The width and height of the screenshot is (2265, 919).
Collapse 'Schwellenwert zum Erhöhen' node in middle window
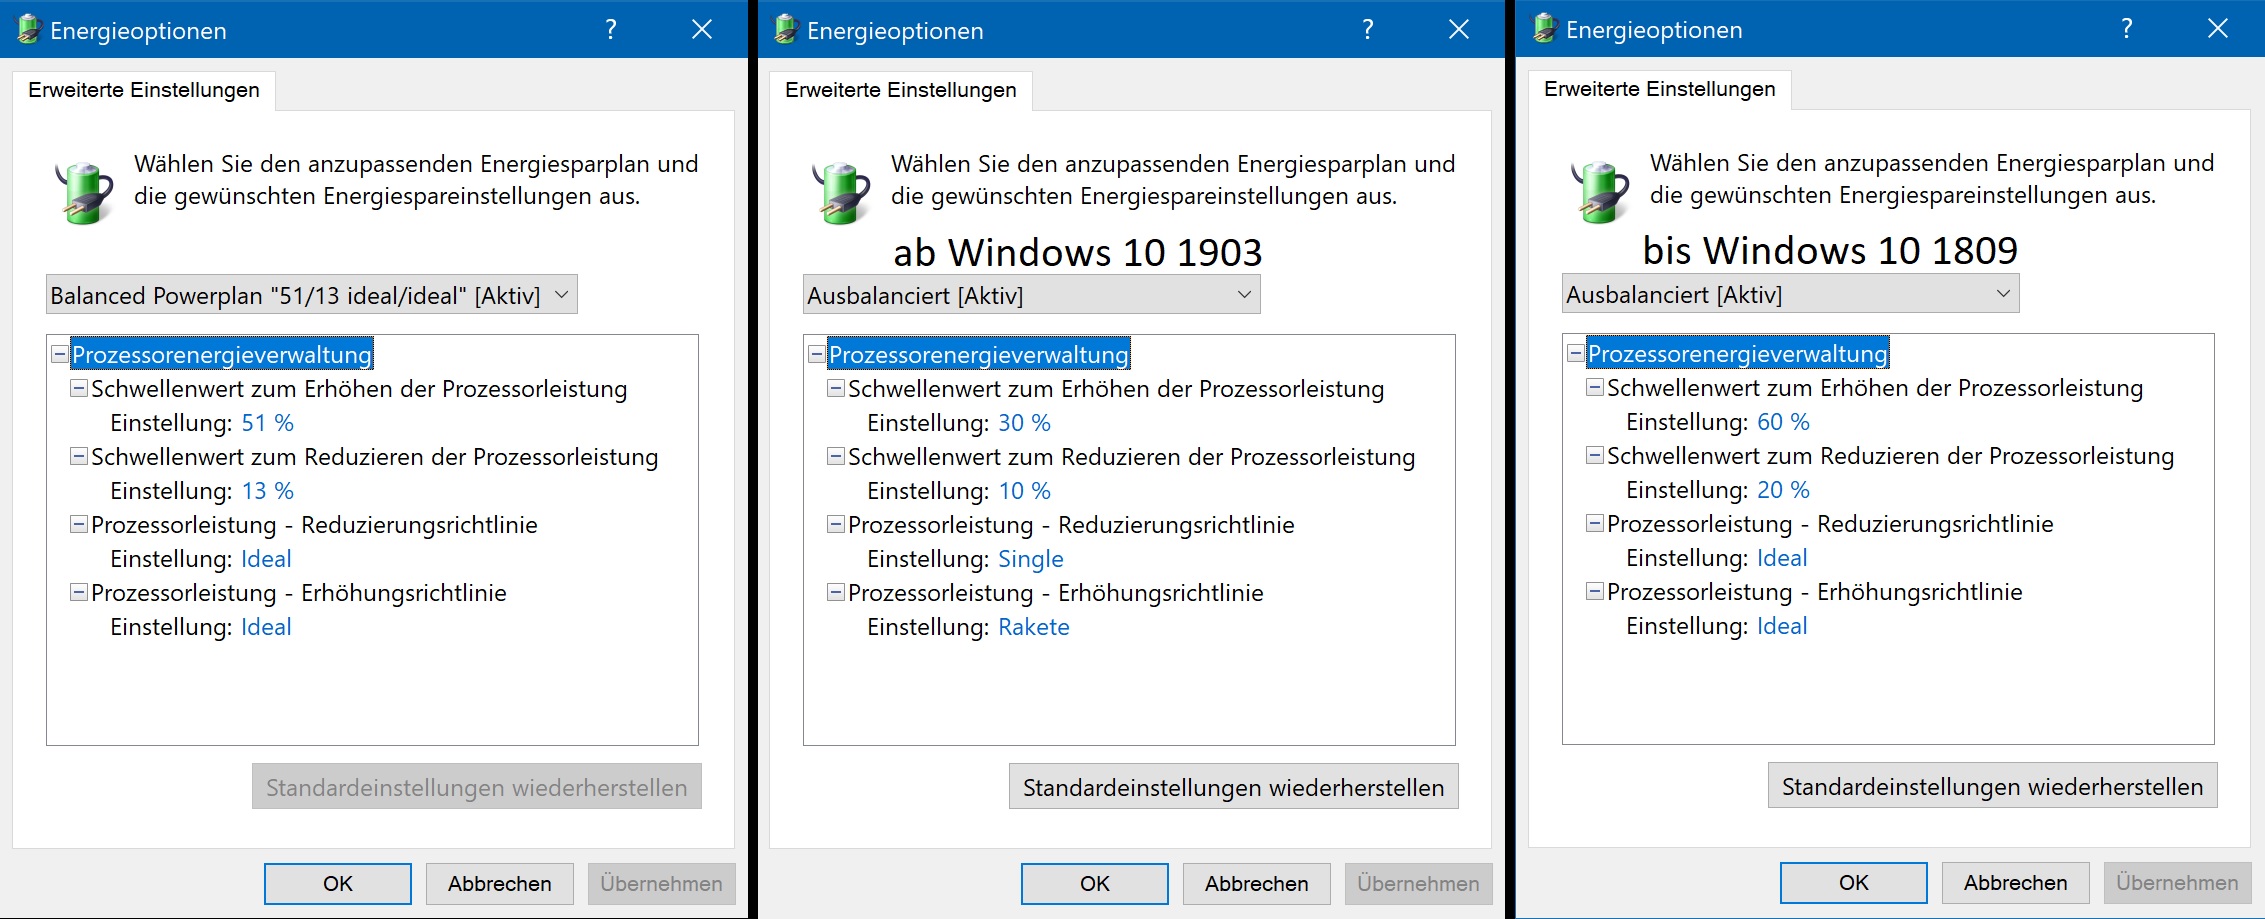pyautogui.click(x=835, y=388)
